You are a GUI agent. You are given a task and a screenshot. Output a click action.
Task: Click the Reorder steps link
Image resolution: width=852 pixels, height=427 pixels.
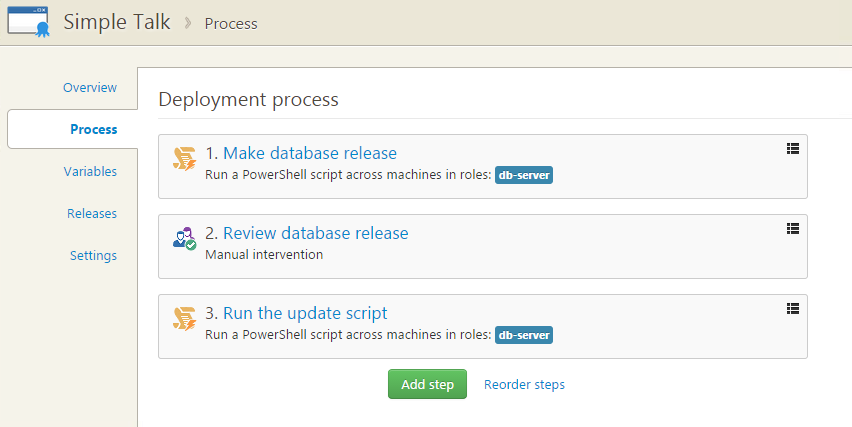524,385
